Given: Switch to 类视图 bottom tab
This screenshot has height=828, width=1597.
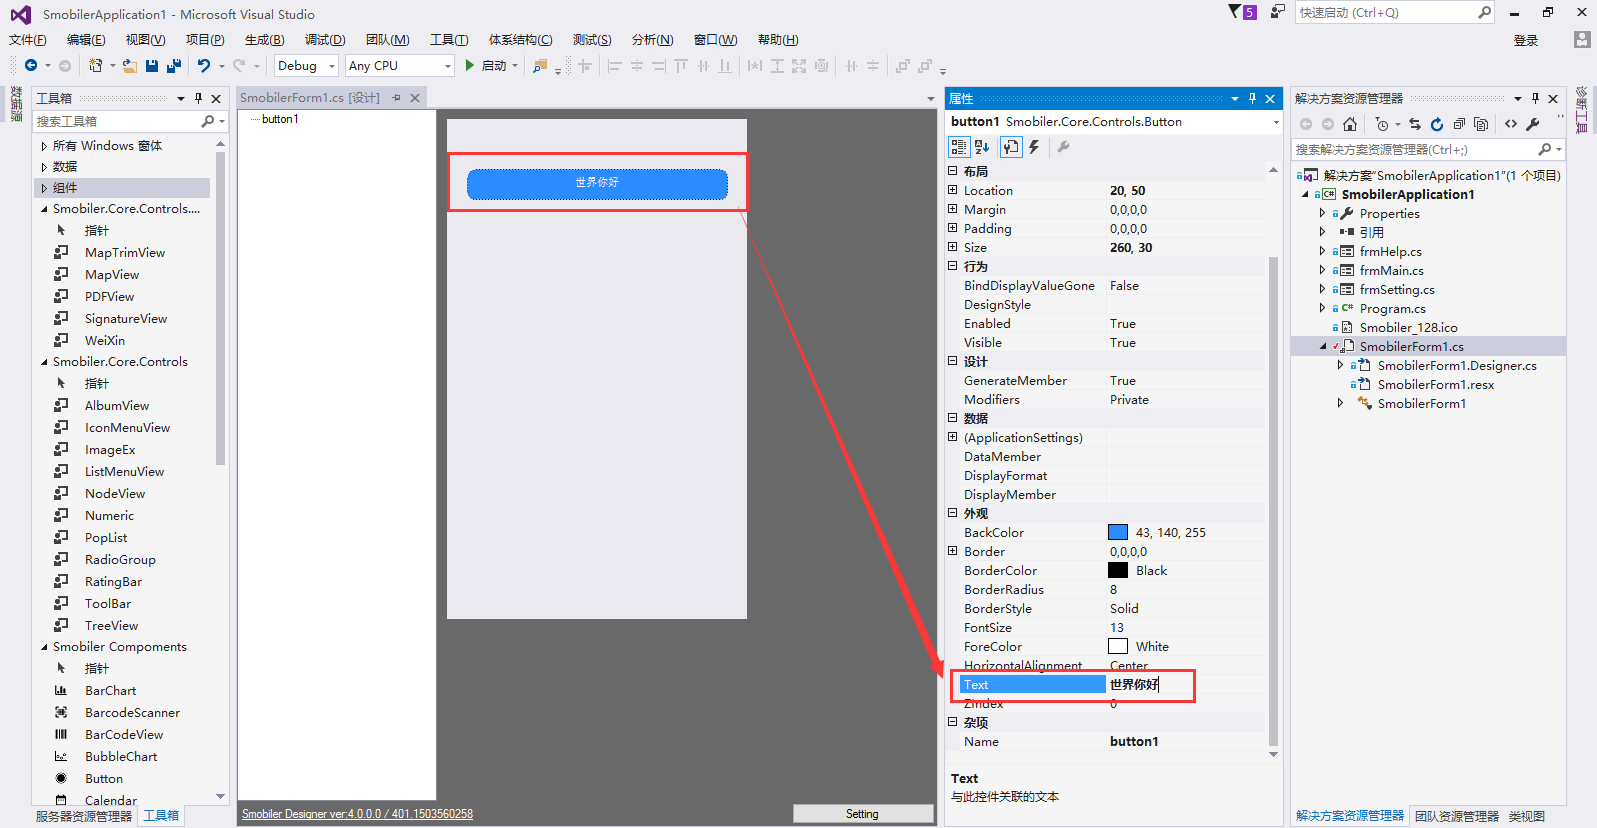Looking at the screenshot, I should point(1527,816).
